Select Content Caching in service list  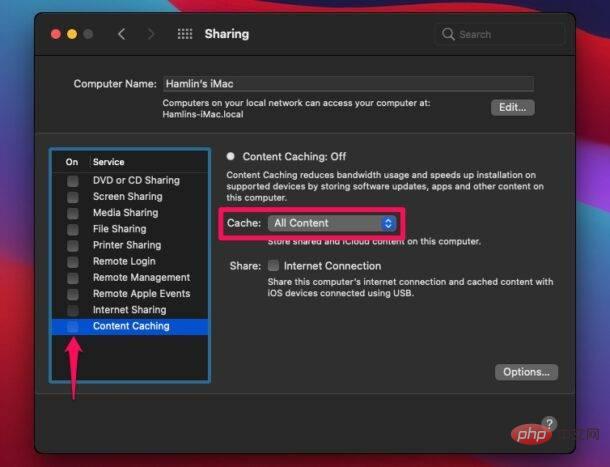tap(131, 326)
